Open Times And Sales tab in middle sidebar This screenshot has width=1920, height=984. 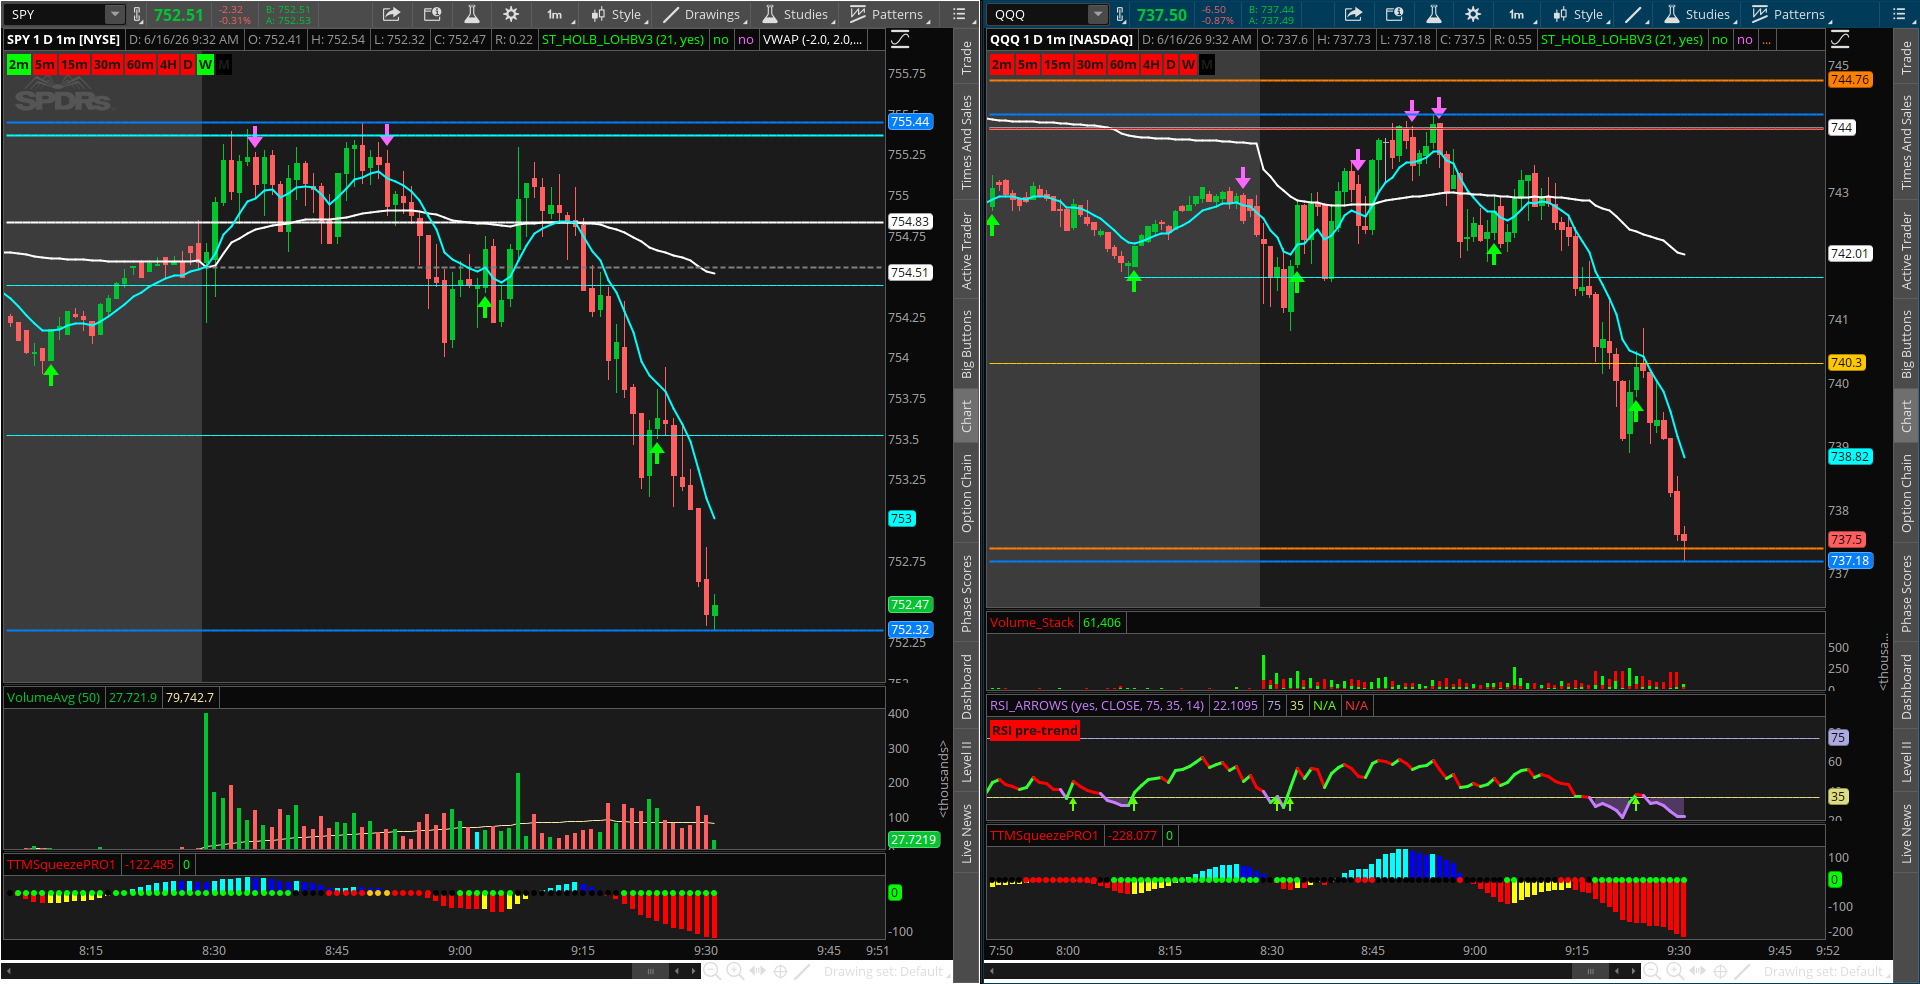pyautogui.click(x=966, y=143)
